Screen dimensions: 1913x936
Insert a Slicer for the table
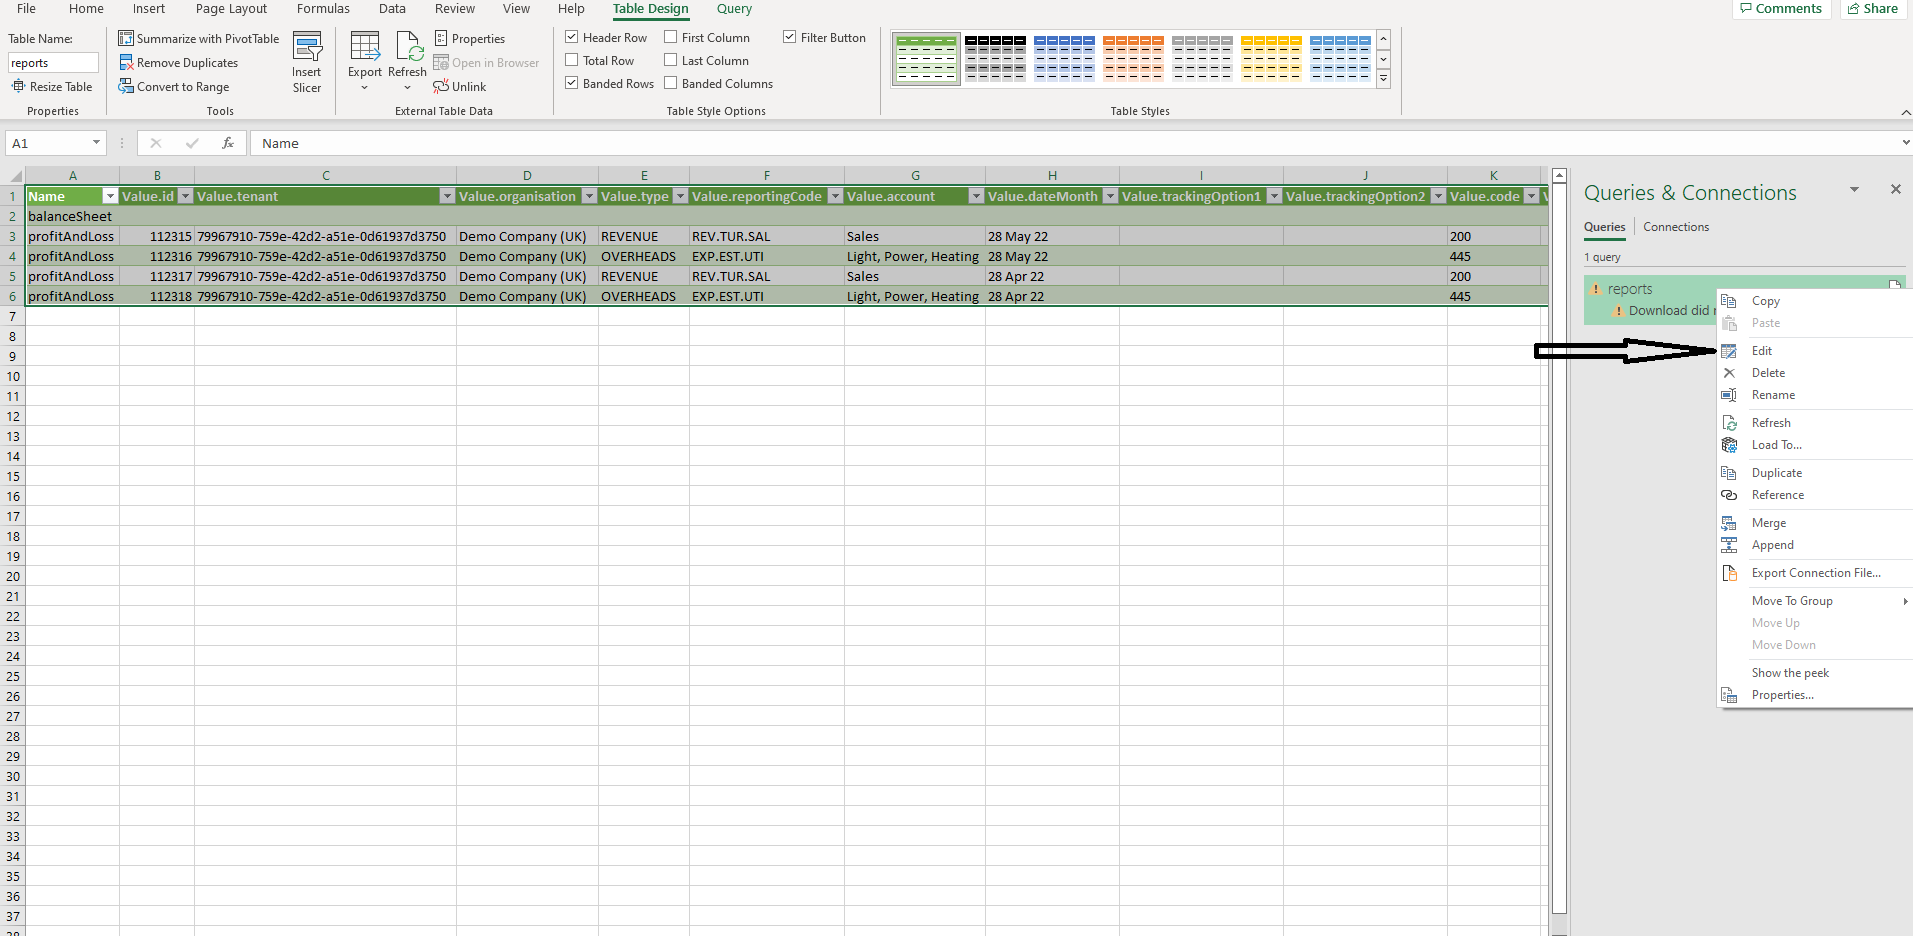[307, 62]
